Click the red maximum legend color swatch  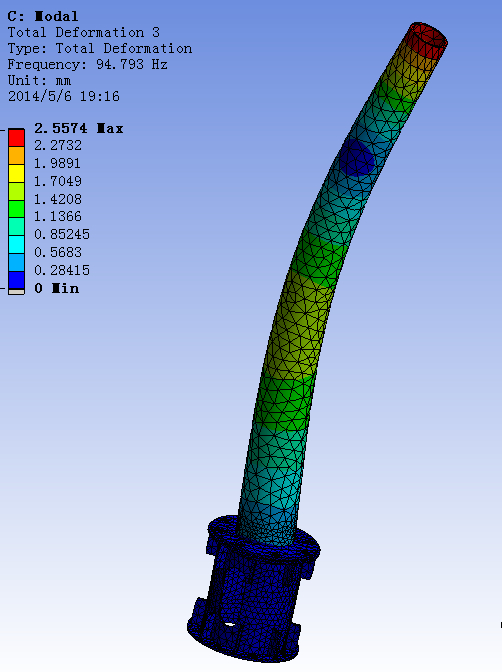coord(16,138)
